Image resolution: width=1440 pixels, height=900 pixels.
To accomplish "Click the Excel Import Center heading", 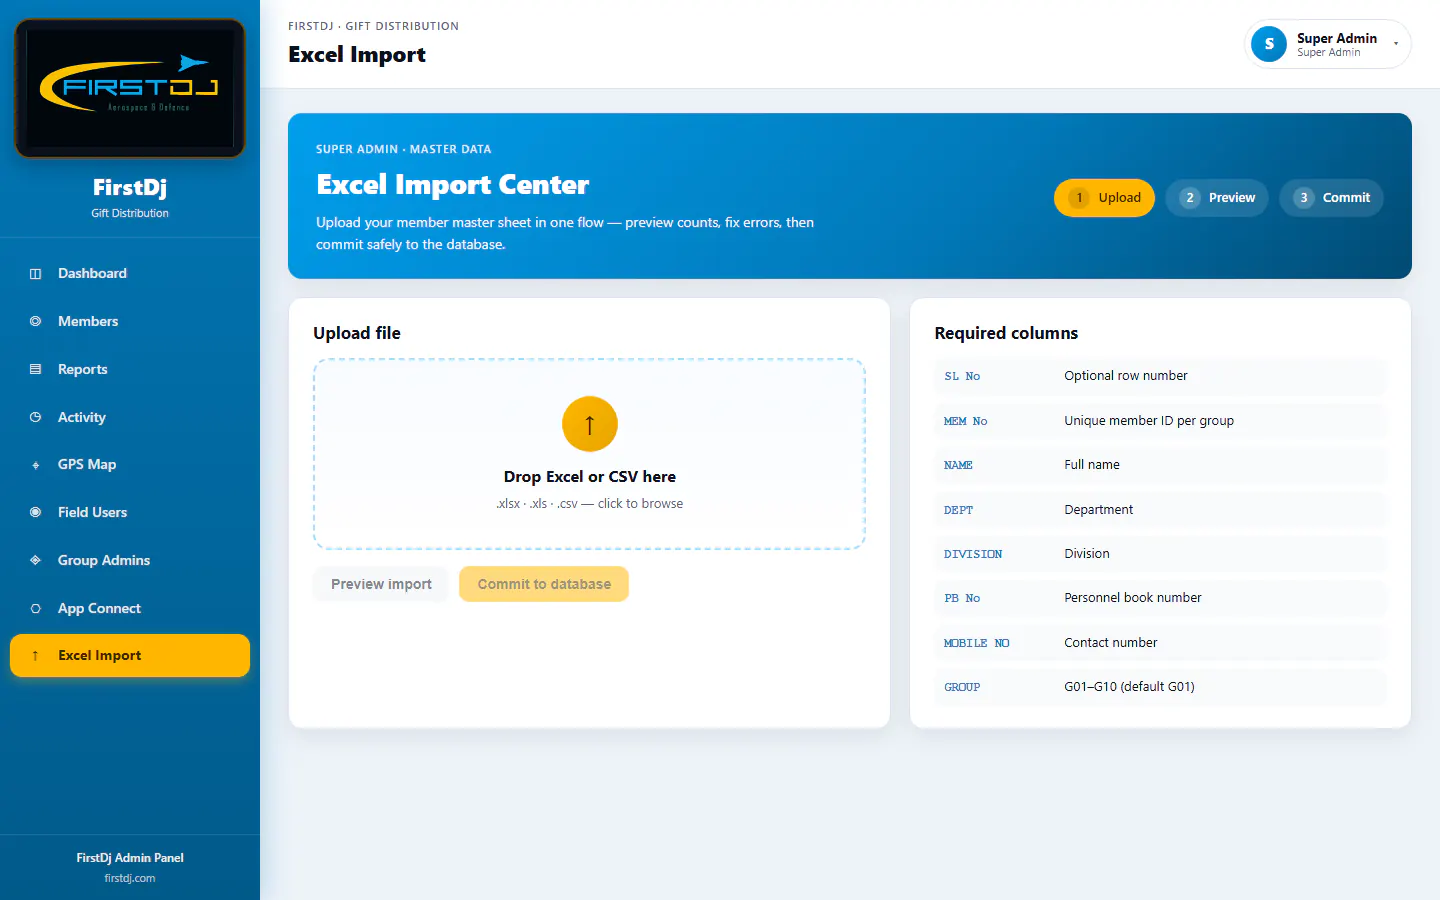I will pos(453,185).
